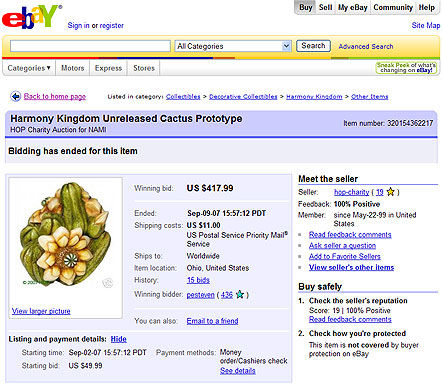Click the enlarge icon on the cactus photo corner
Image resolution: width=443 pixels, height=389 pixels.
coord(108,283)
